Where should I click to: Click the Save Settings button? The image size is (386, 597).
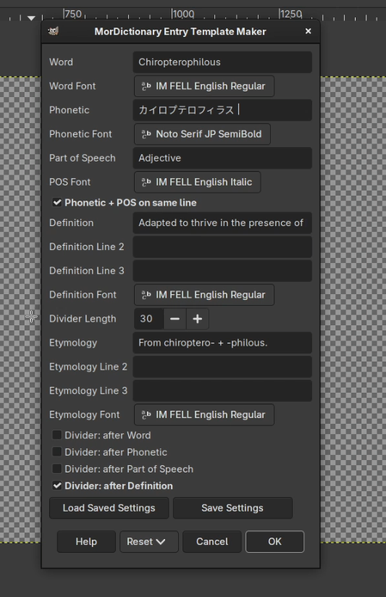tap(233, 508)
